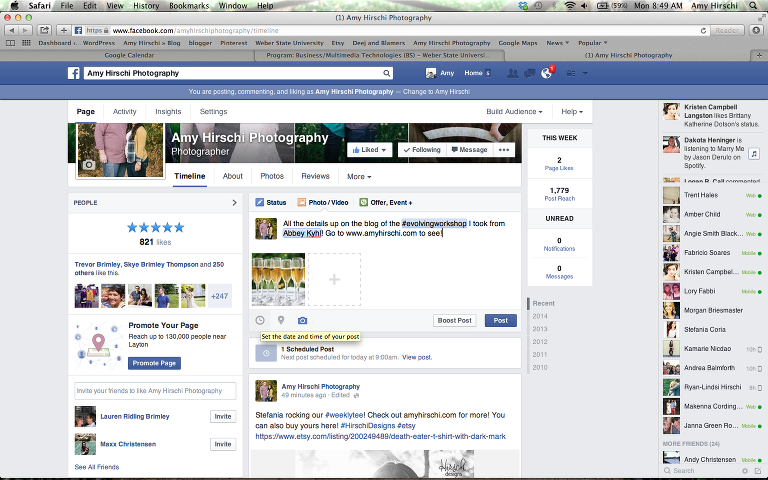
Task: Jump to 2013 in the timeline navigator
Action: [540, 329]
